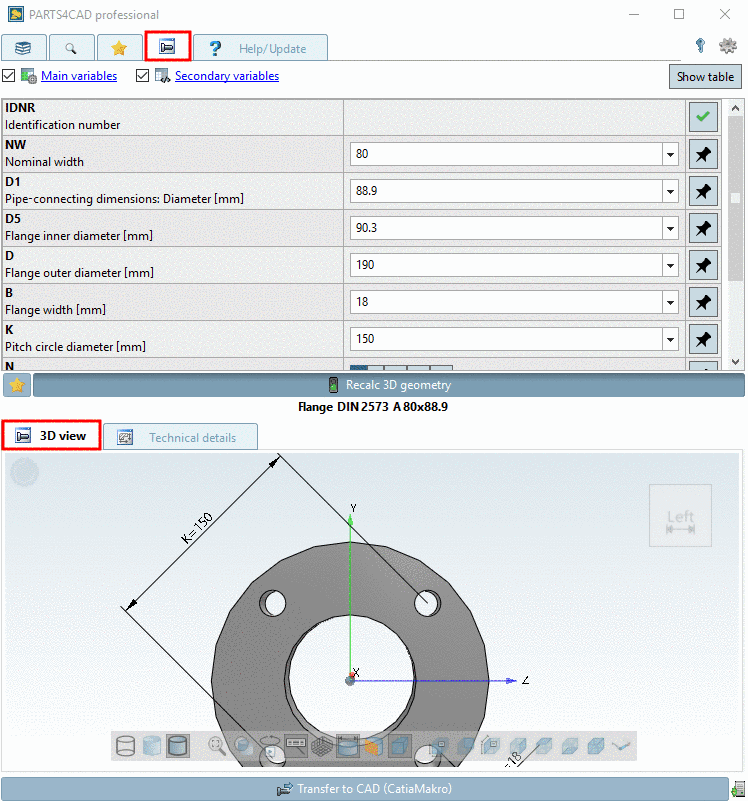Uncheck the Main variables checkbox
Image resolution: width=748 pixels, height=801 pixels.
click(x=9, y=76)
